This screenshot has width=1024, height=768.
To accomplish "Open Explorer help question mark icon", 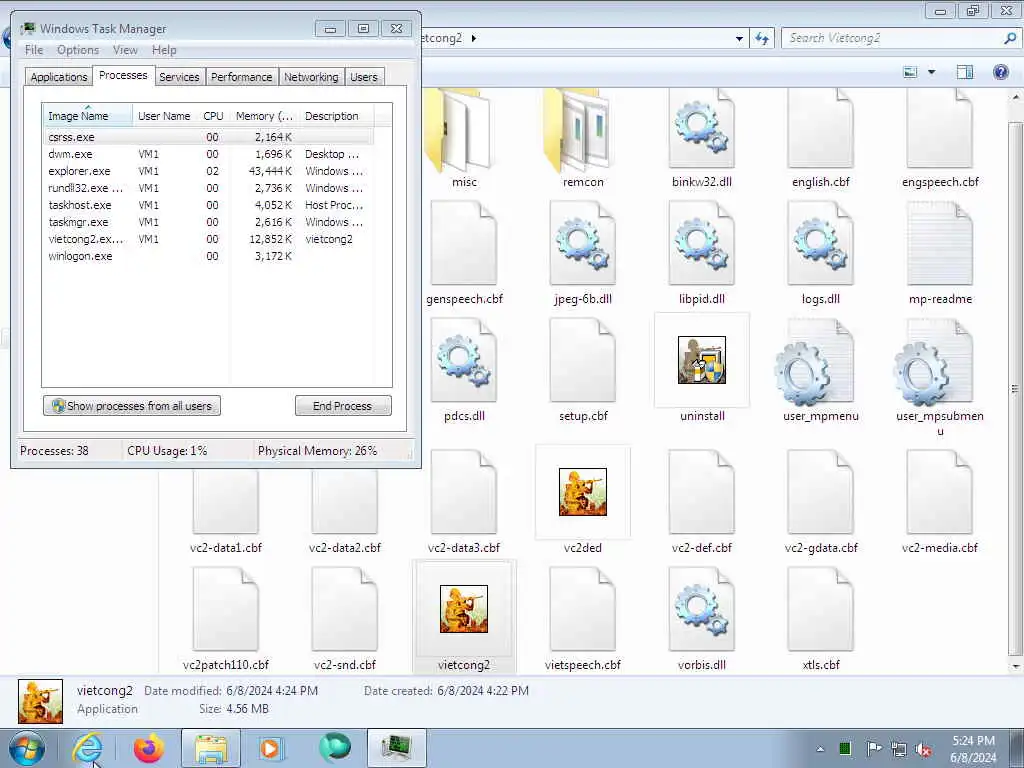I will 1000,72.
